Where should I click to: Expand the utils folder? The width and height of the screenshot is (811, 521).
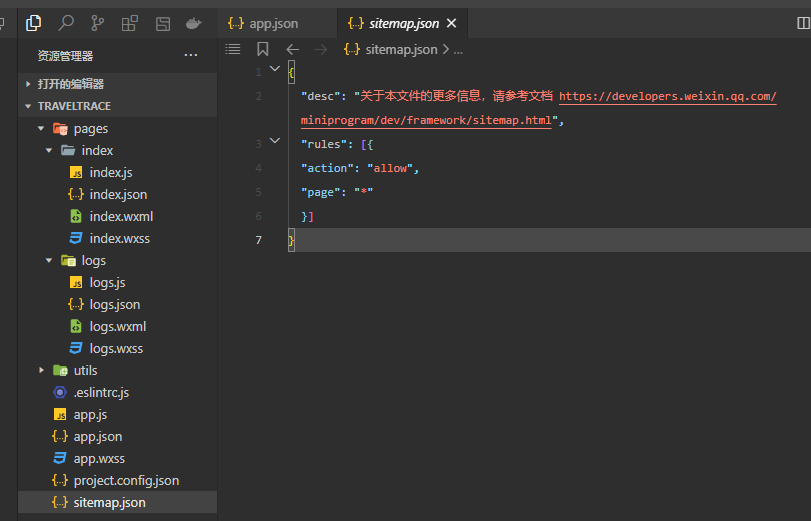click(x=117, y=370)
